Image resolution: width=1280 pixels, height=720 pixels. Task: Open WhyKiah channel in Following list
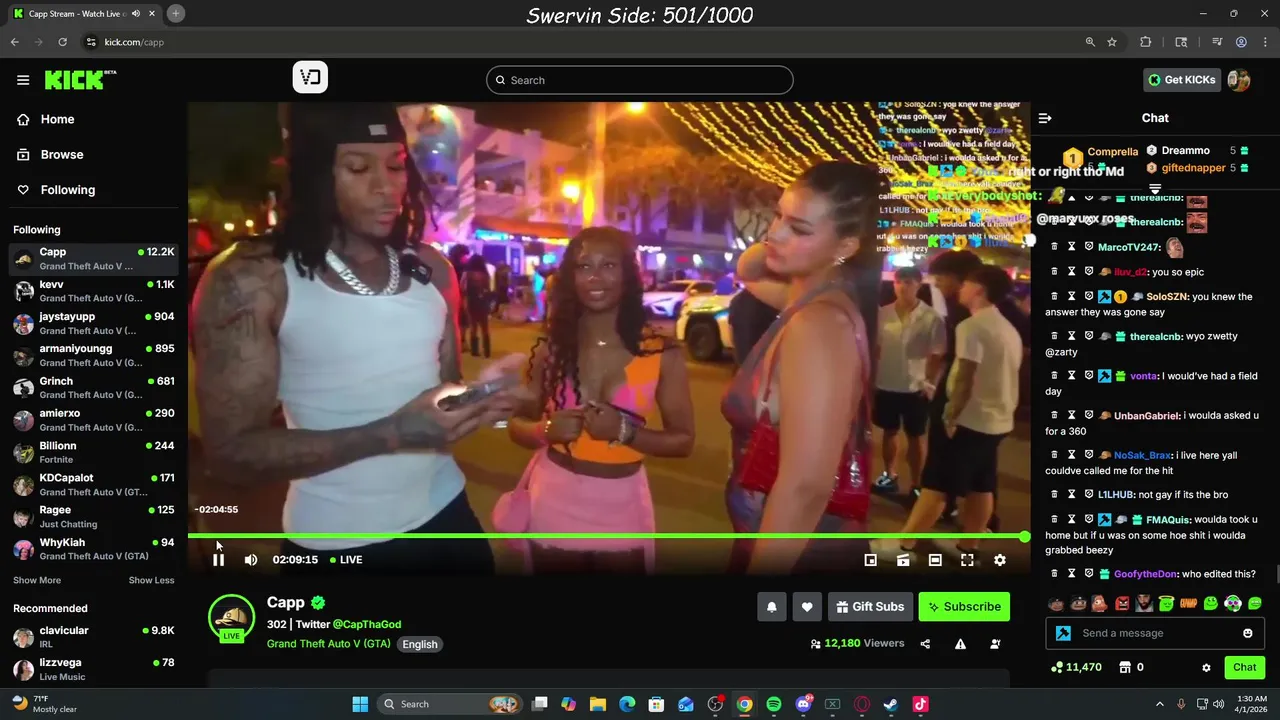point(94,549)
